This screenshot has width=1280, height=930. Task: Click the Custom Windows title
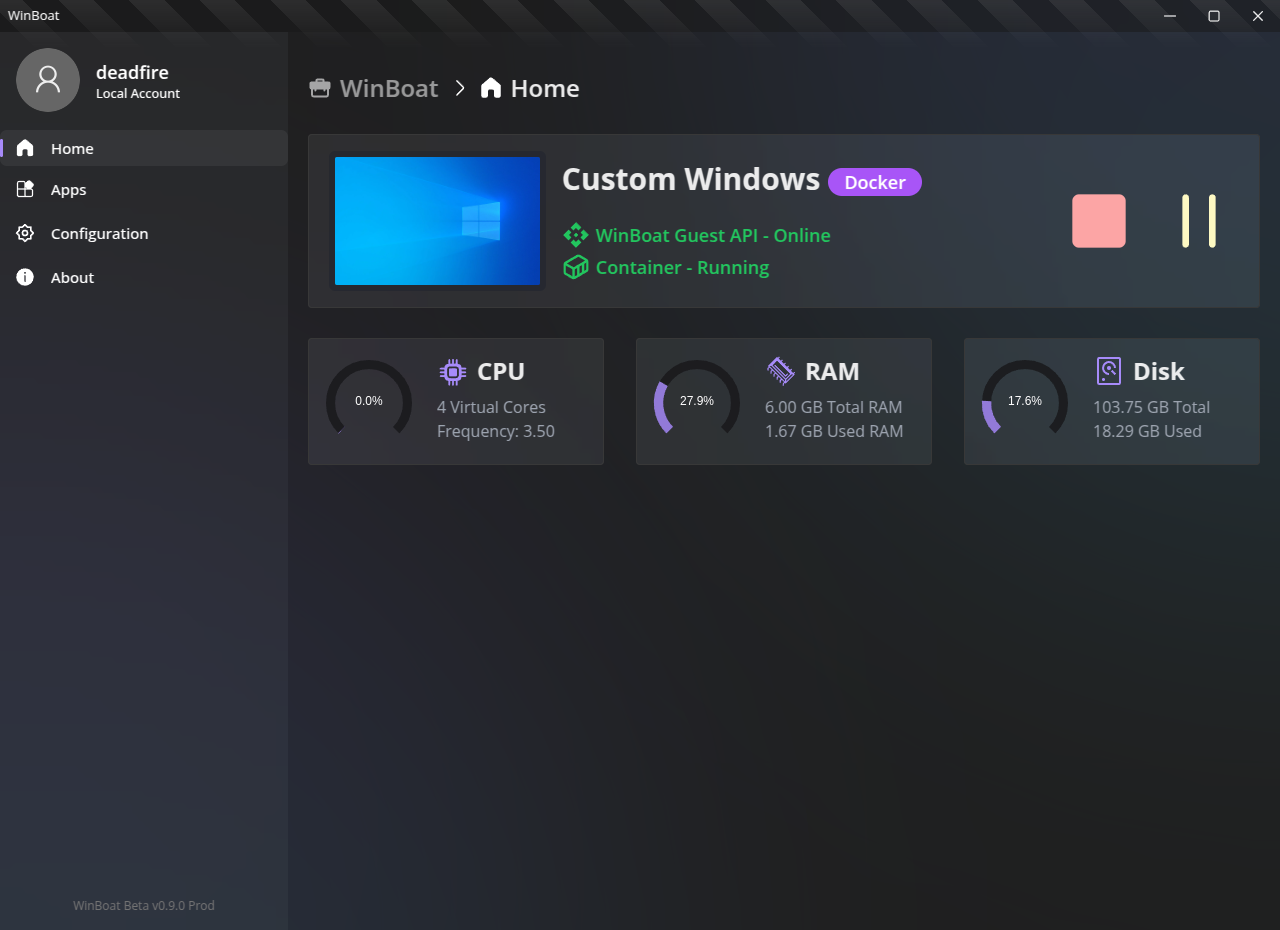point(691,179)
